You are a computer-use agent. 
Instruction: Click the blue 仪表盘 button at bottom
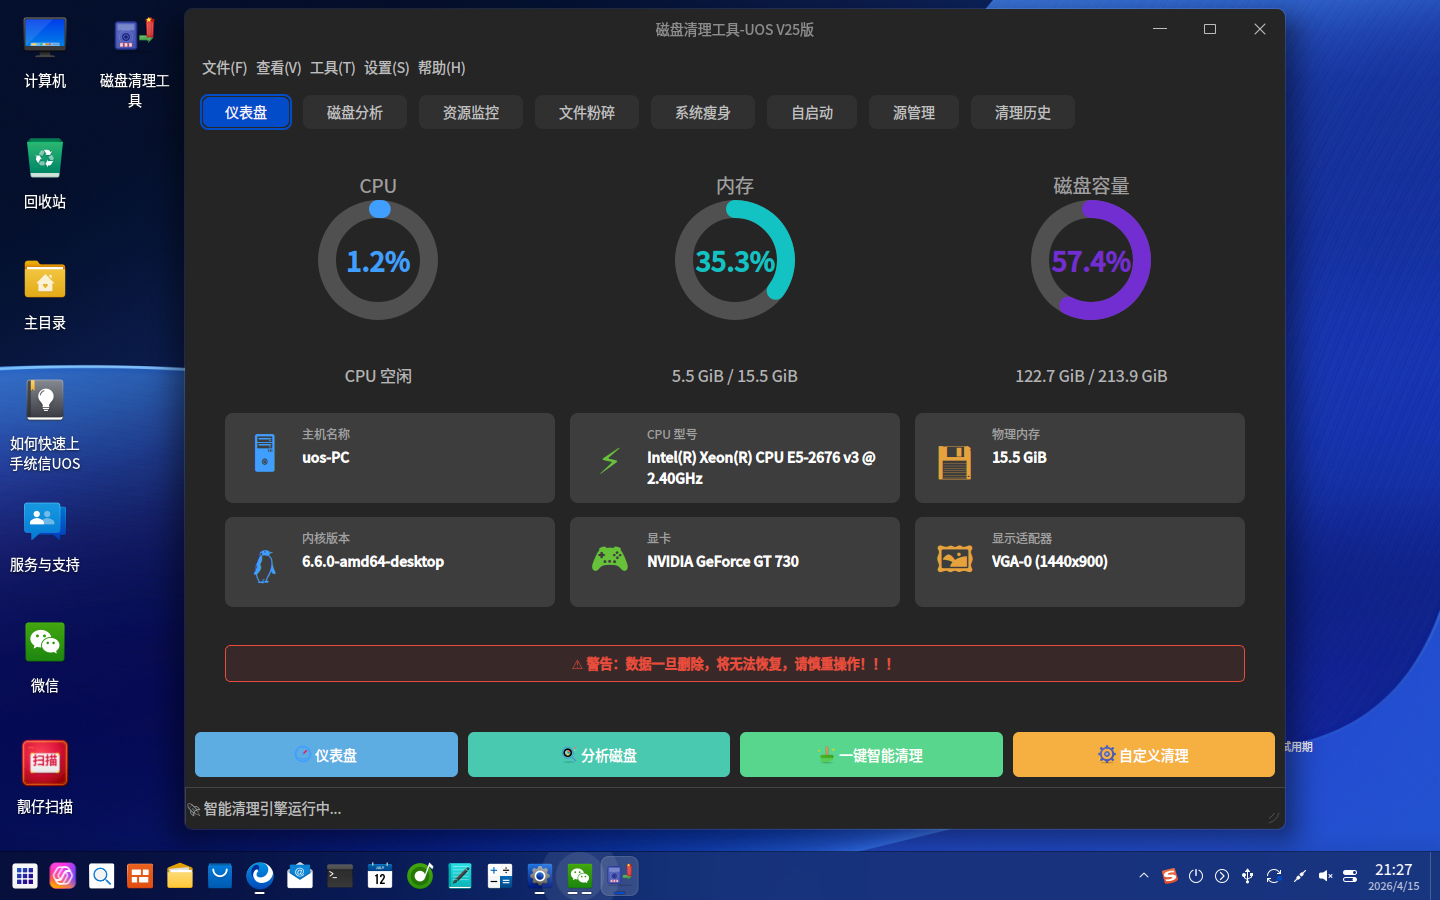pyautogui.click(x=326, y=755)
